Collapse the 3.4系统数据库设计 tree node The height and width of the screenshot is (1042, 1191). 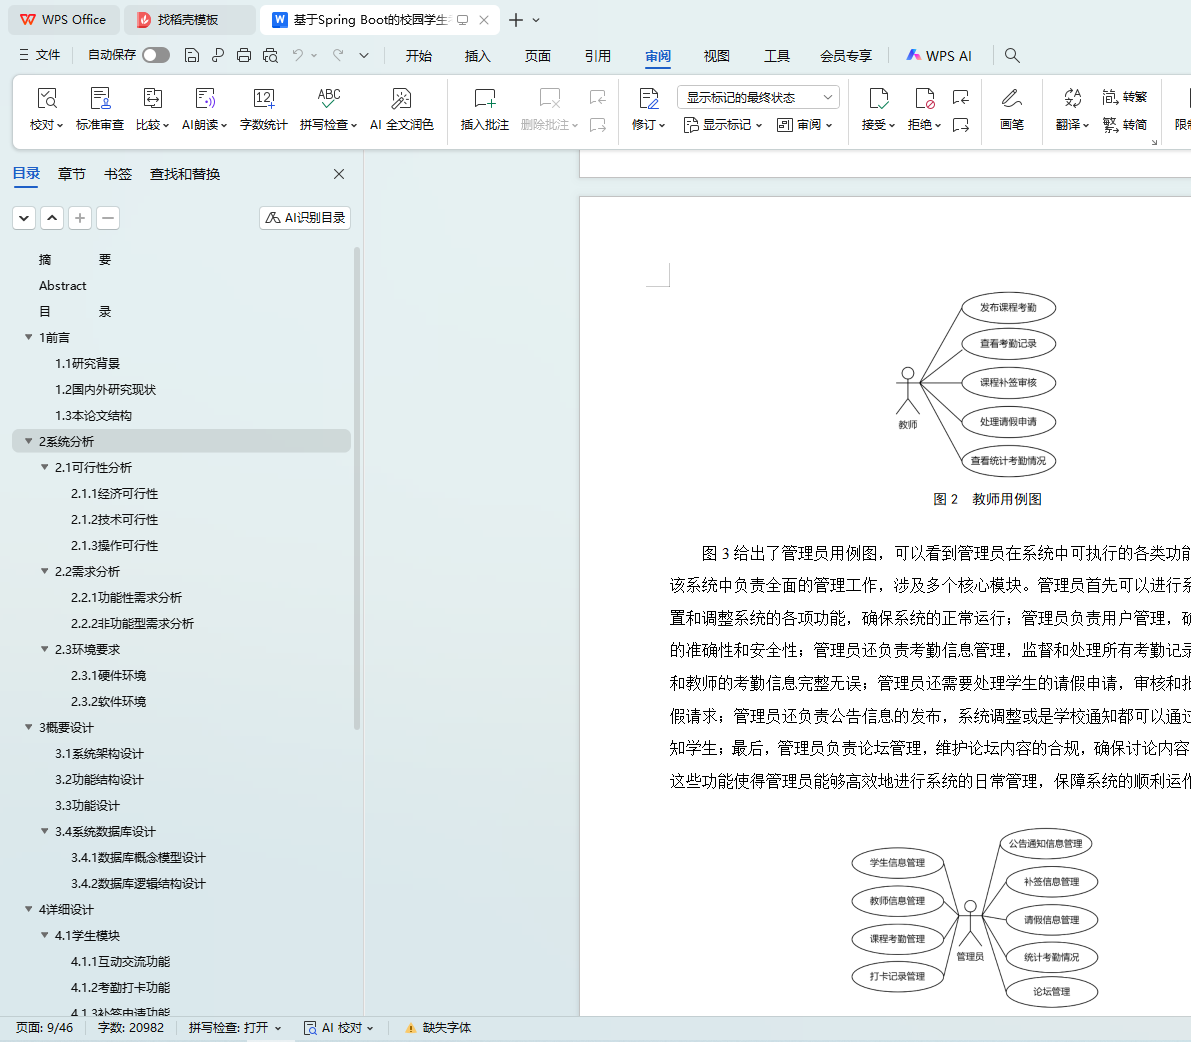coord(45,831)
